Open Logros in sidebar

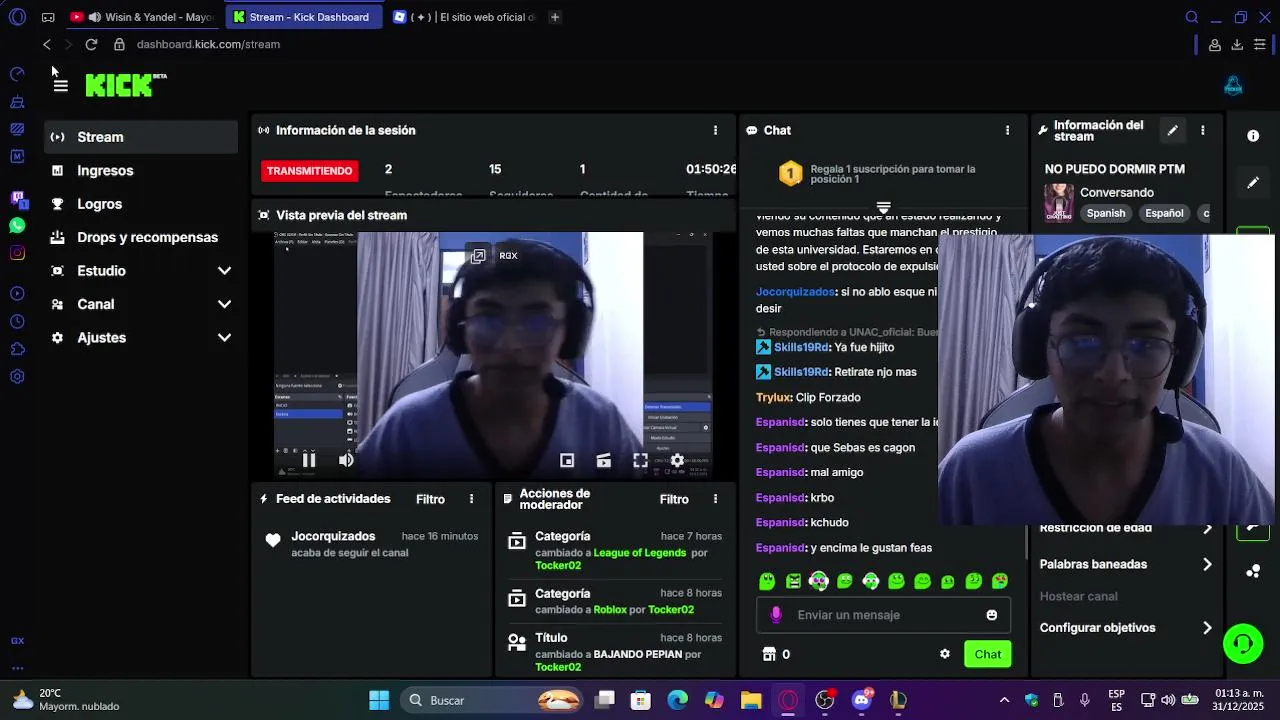(x=141, y=204)
